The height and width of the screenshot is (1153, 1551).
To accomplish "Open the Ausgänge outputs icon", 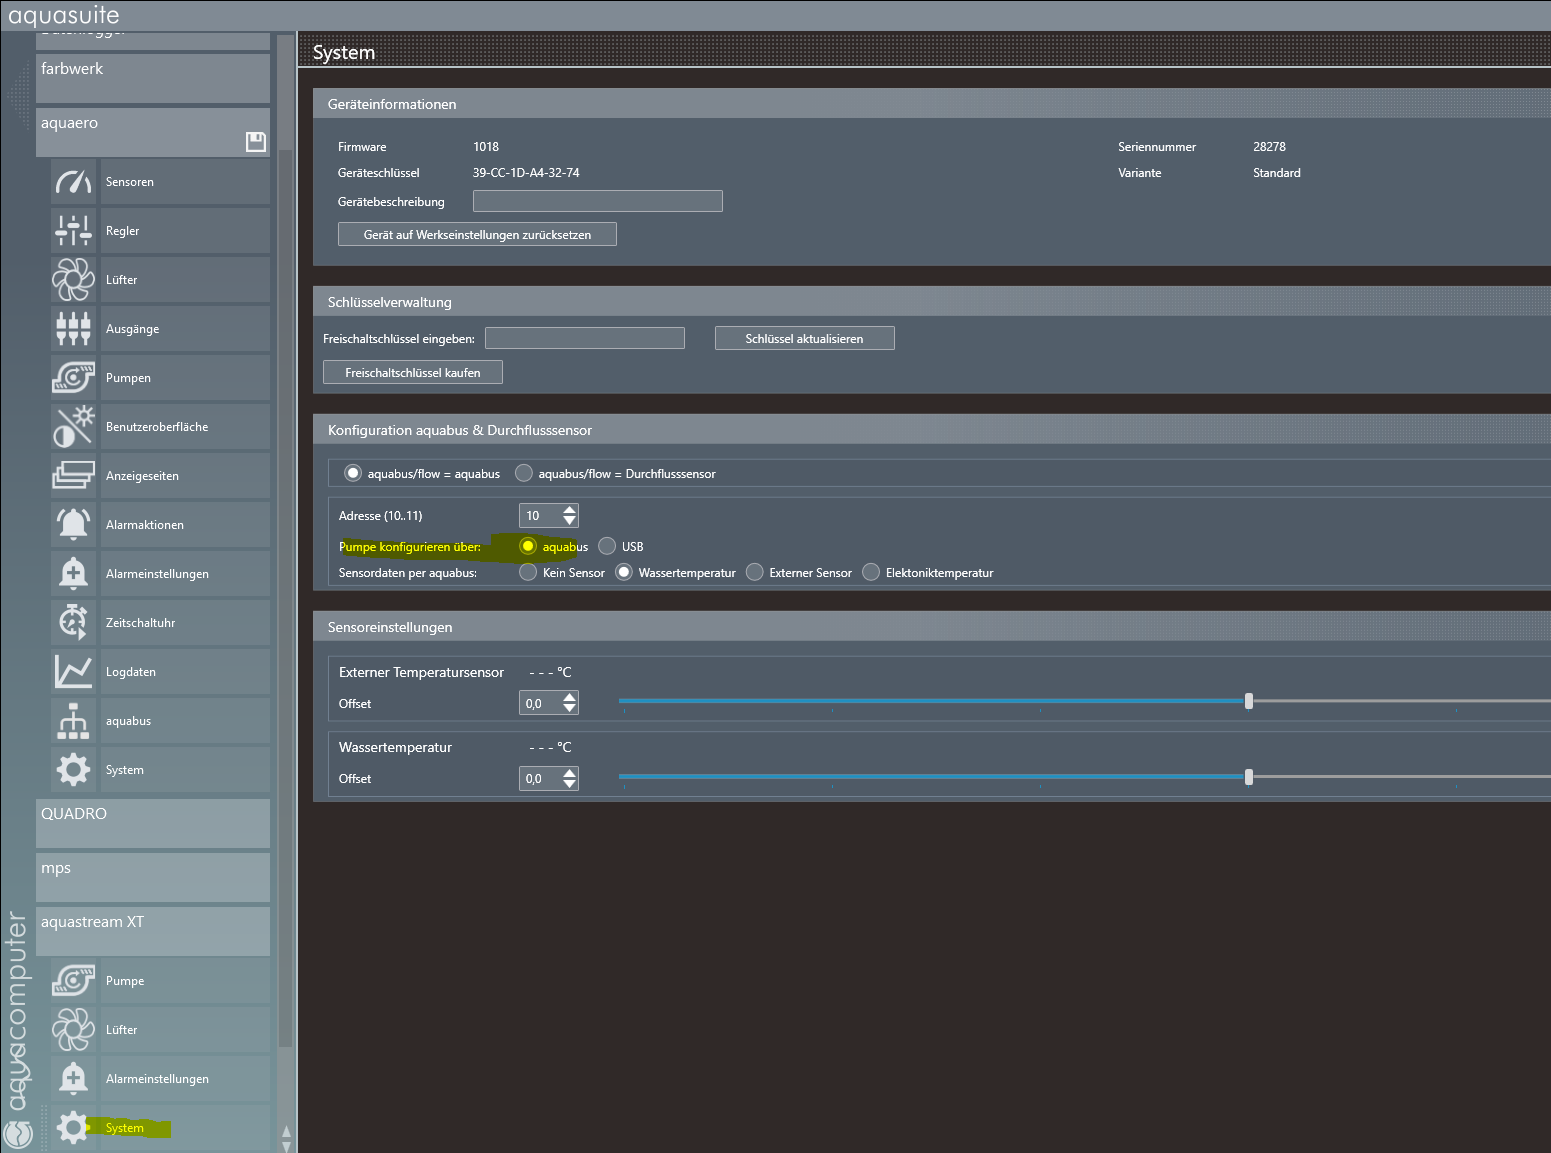I will (73, 329).
